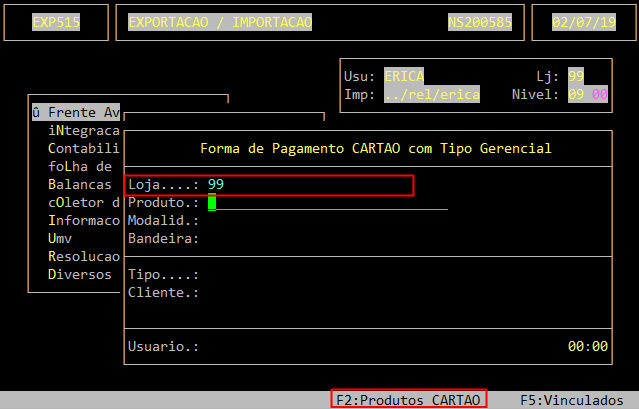Click the EXP515 program code box
The image size is (639, 409).
click(56, 22)
